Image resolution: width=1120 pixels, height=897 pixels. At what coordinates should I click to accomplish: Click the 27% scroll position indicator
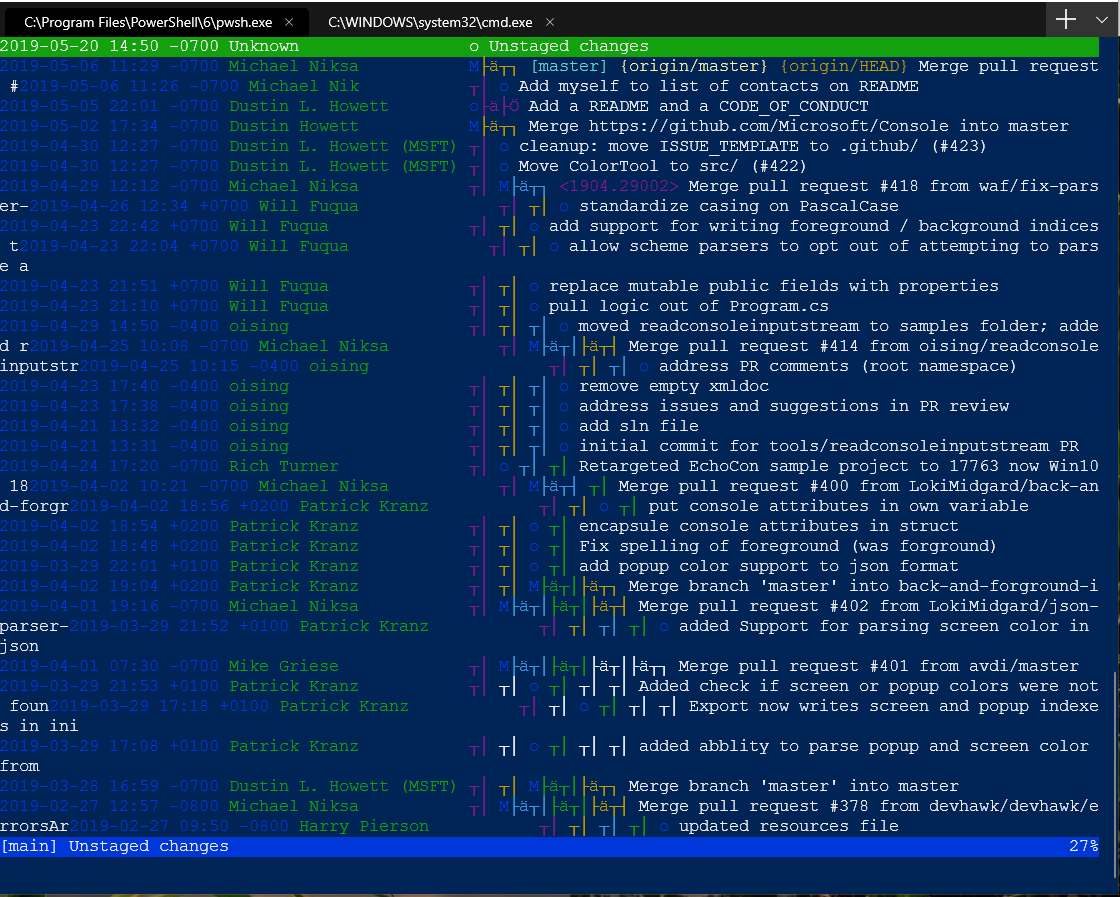coord(1082,846)
